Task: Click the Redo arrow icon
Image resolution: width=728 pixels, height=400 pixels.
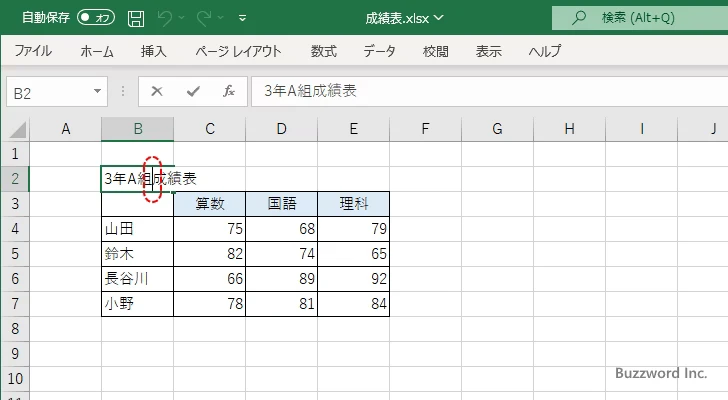Action: (x=204, y=18)
